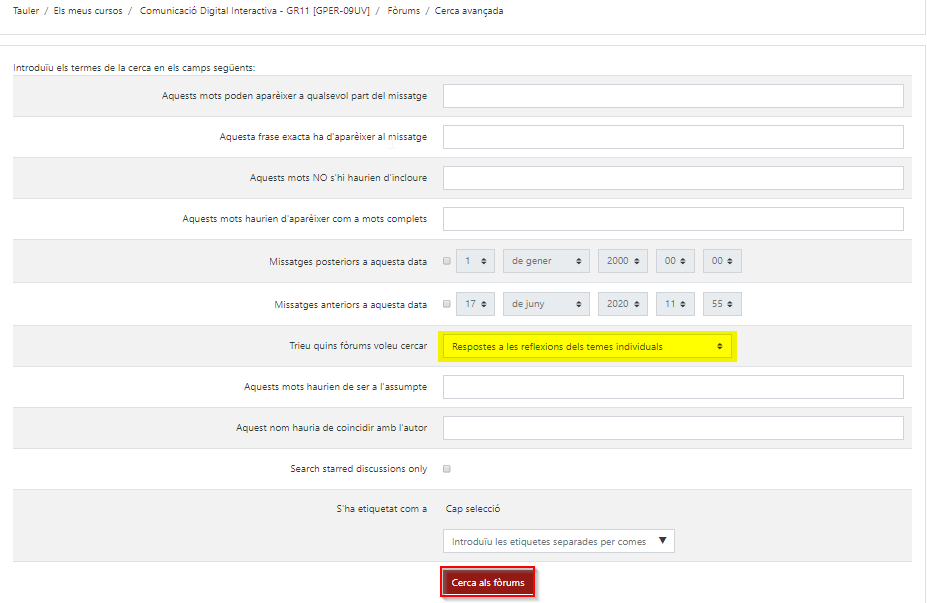
Task: Open Els meus cursos breadcrumb link
Action: click(x=87, y=11)
